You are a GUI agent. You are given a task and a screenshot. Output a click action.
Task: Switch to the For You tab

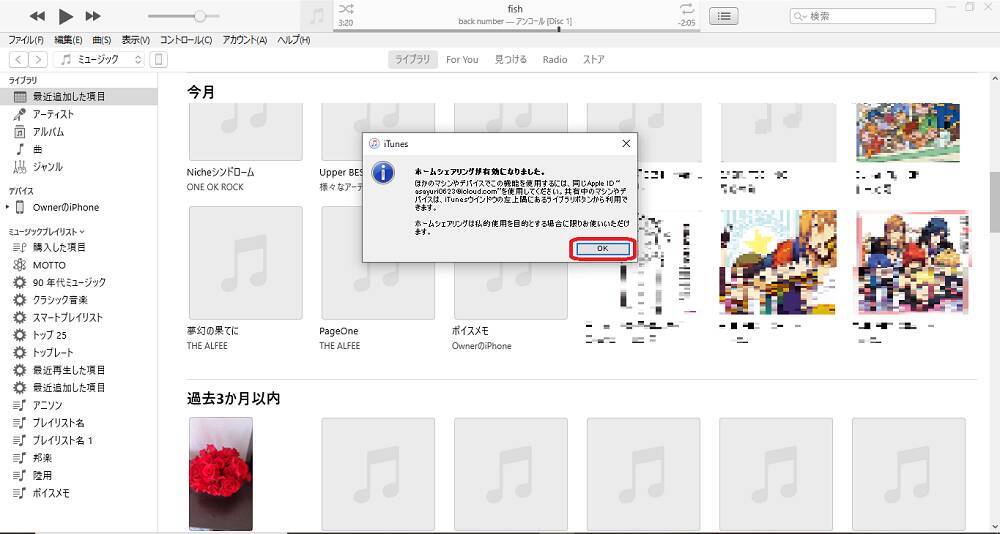click(462, 59)
